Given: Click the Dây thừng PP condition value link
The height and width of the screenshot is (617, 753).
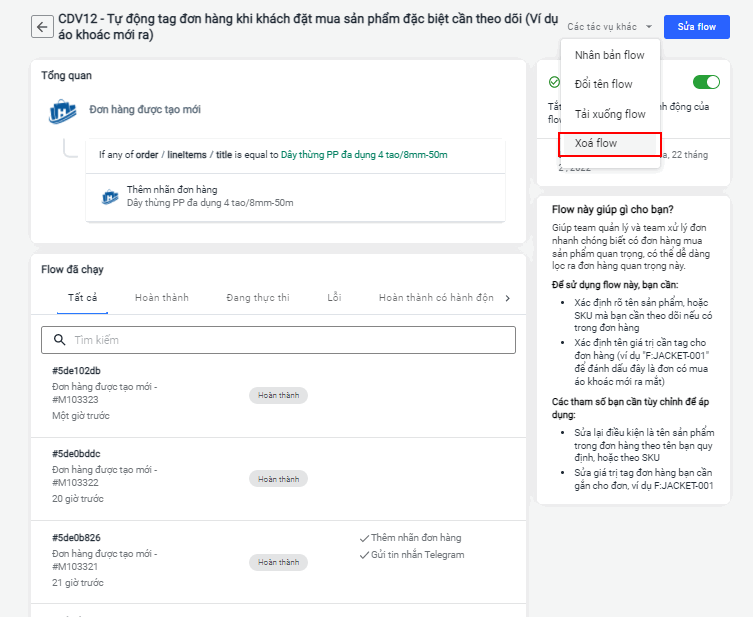Looking at the screenshot, I should click(364, 155).
